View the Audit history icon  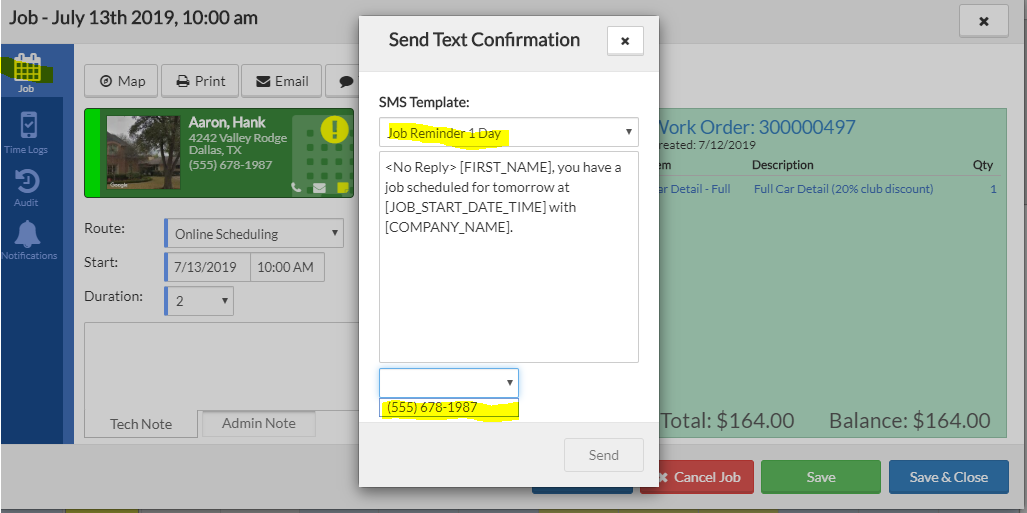tap(27, 187)
